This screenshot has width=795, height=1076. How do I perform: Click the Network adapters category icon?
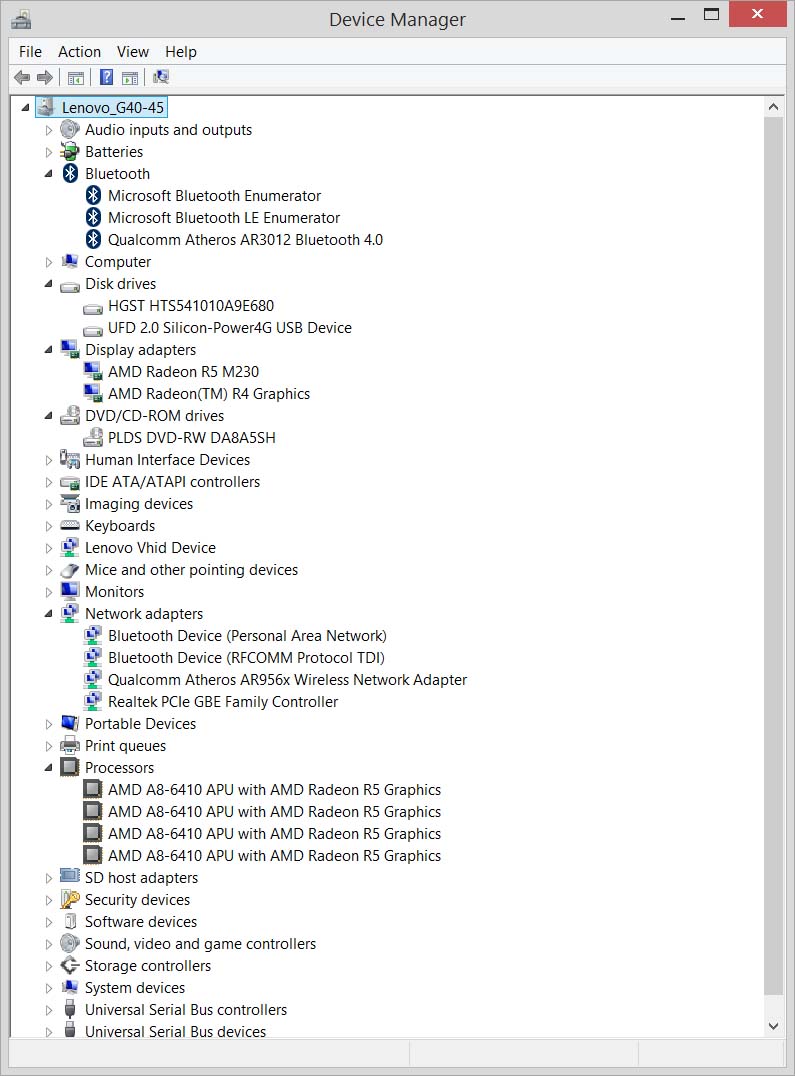(69, 613)
